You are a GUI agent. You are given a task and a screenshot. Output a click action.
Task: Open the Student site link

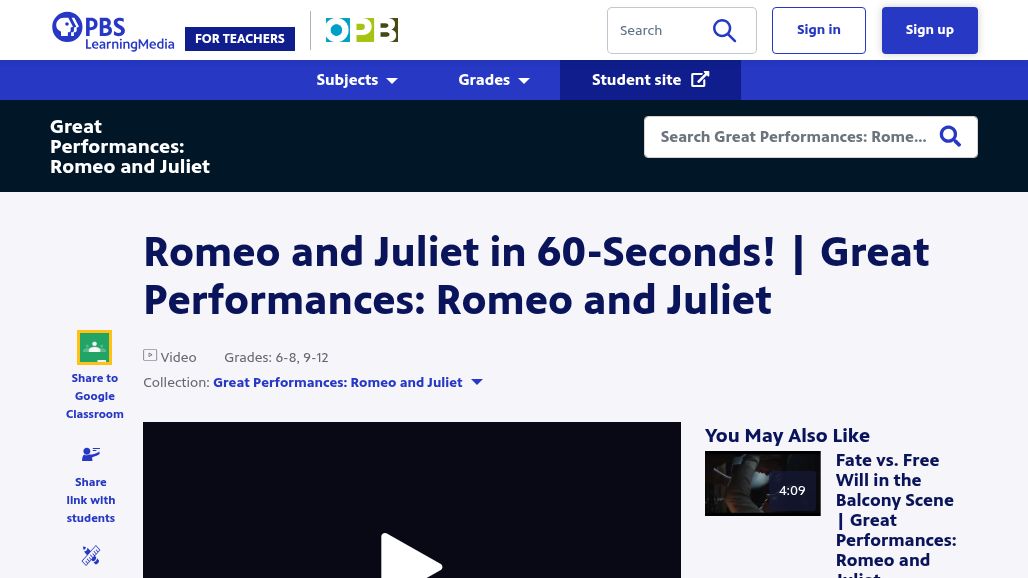pyautogui.click(x=650, y=80)
